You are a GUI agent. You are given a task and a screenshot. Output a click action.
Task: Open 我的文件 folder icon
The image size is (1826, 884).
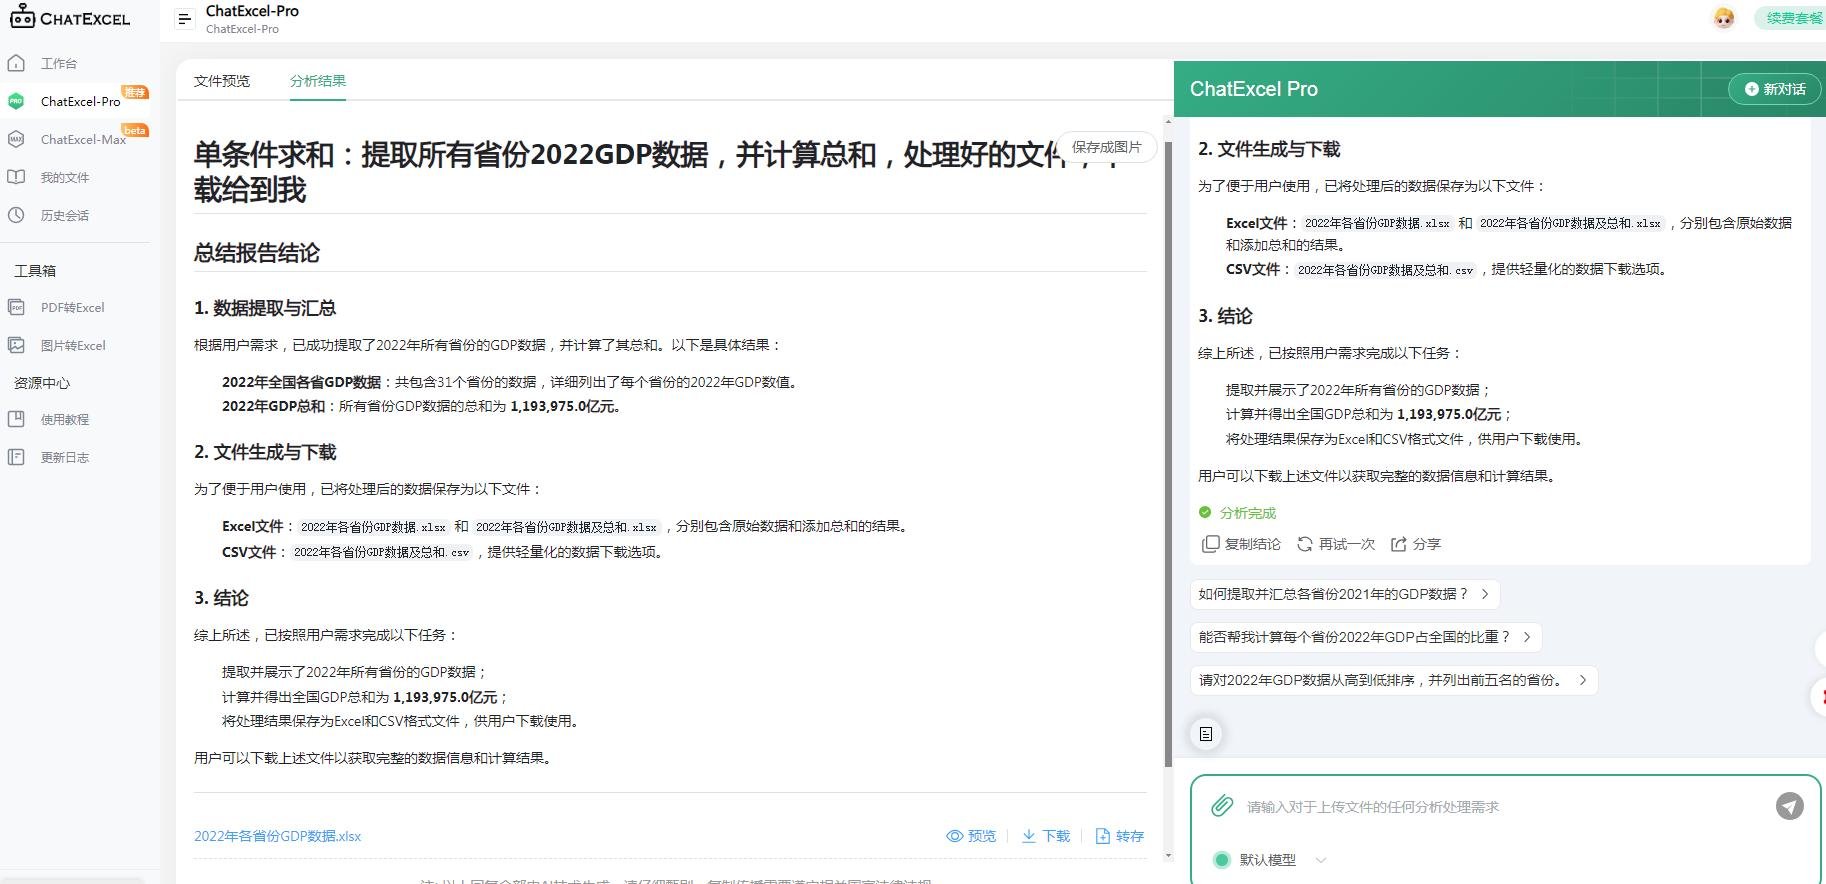16,177
